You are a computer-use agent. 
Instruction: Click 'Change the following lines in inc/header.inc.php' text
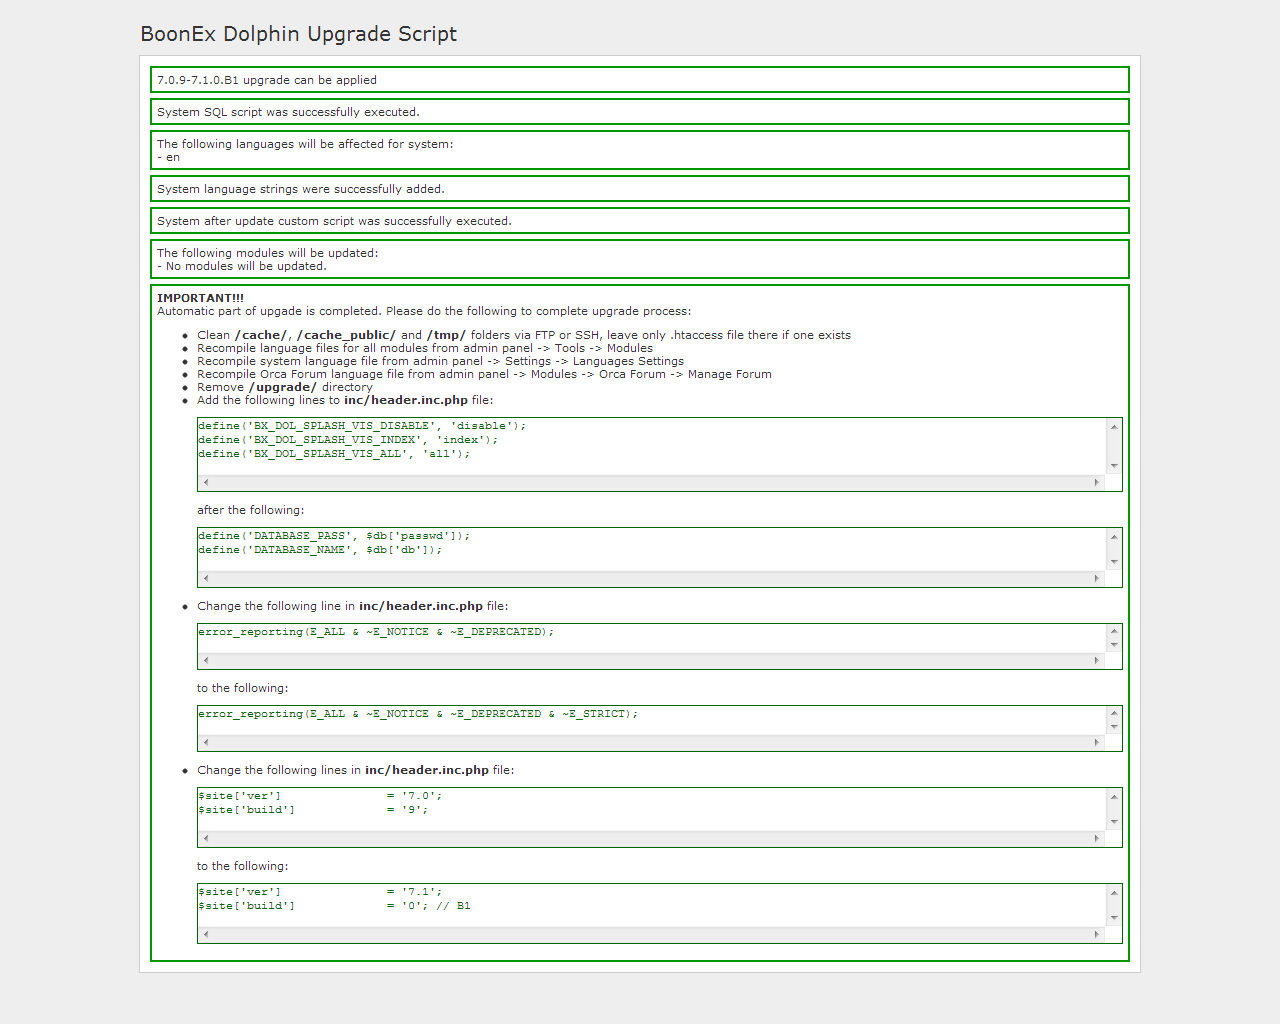356,770
